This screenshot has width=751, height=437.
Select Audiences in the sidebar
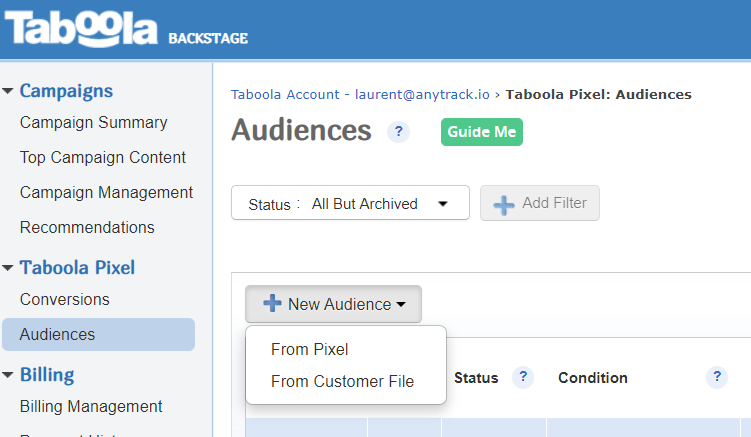98,334
